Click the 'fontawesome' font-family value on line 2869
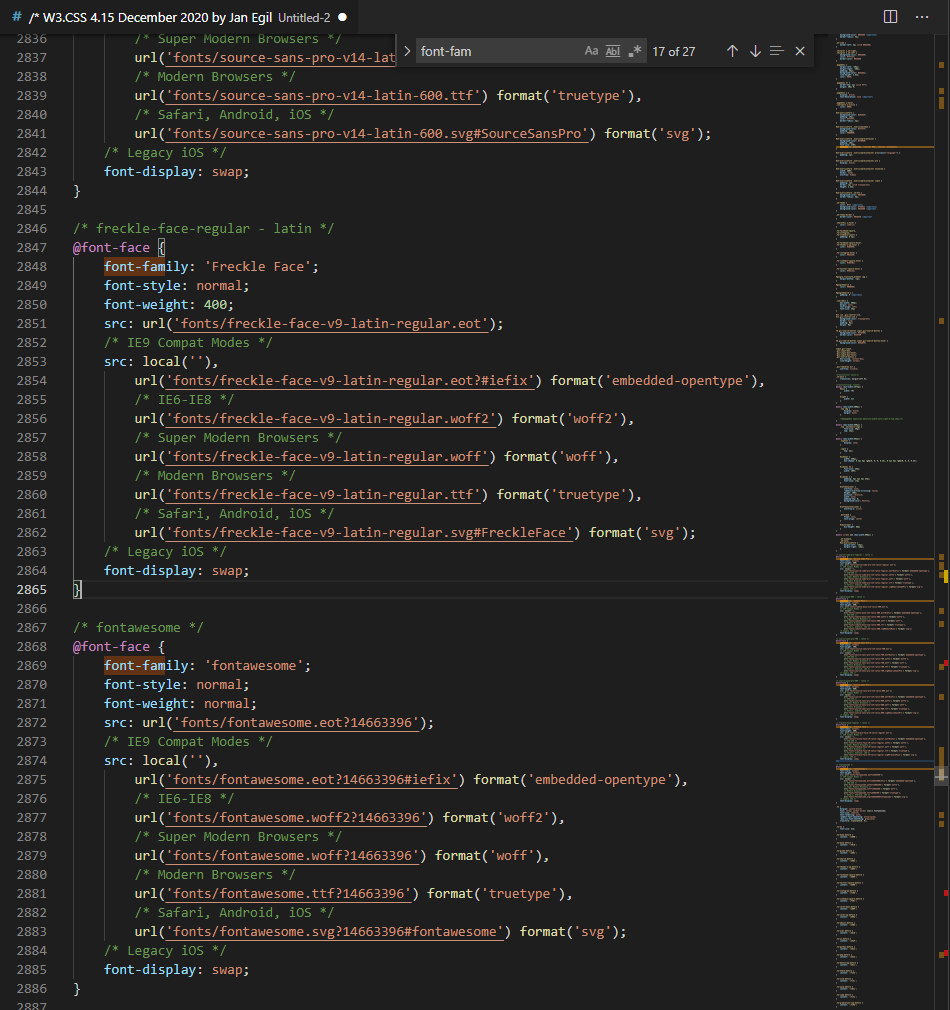The height and width of the screenshot is (1010, 950). (x=254, y=666)
